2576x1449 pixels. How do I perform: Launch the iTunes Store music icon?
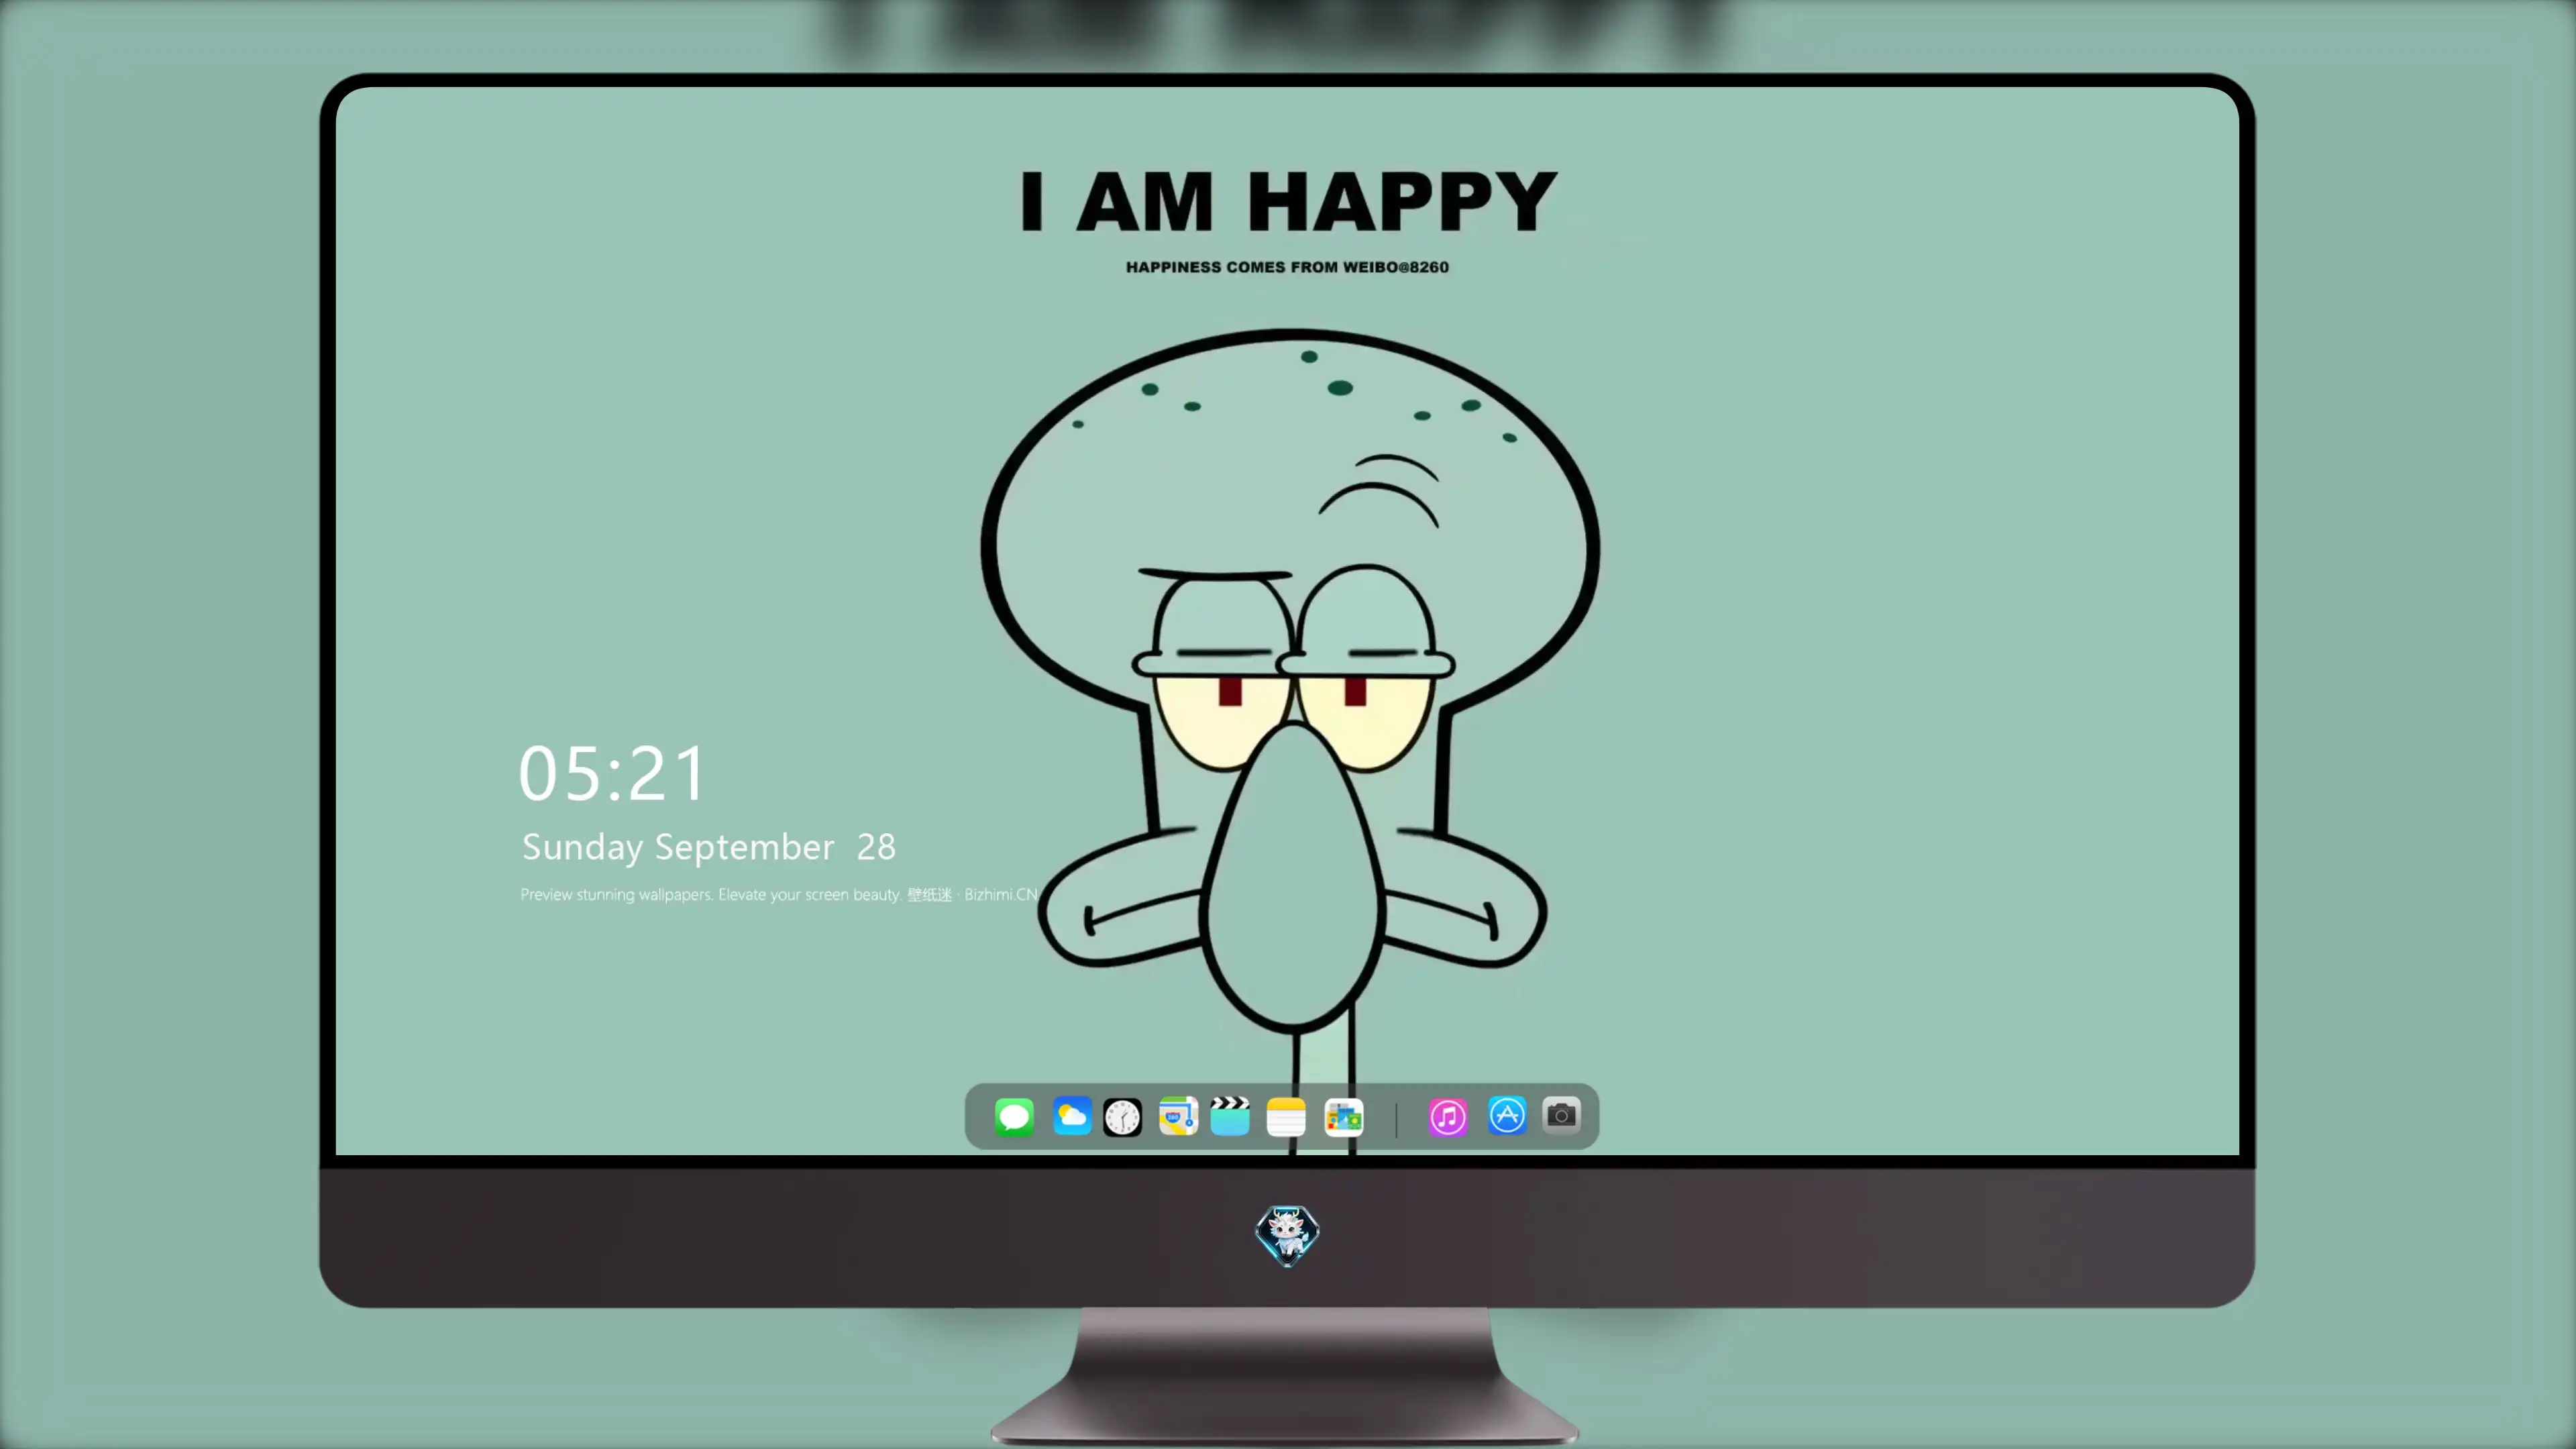click(x=1448, y=1116)
